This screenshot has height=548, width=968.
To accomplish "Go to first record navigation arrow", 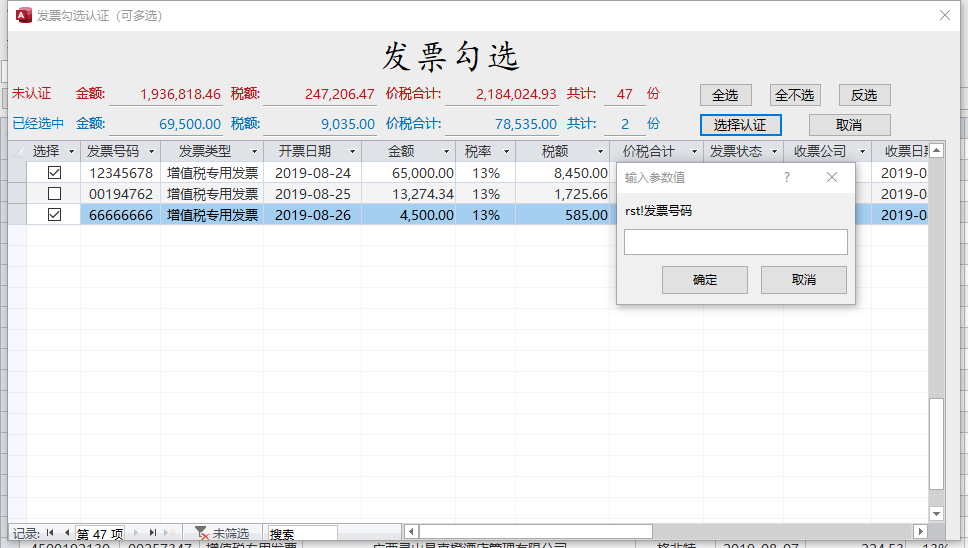I will 50,533.
